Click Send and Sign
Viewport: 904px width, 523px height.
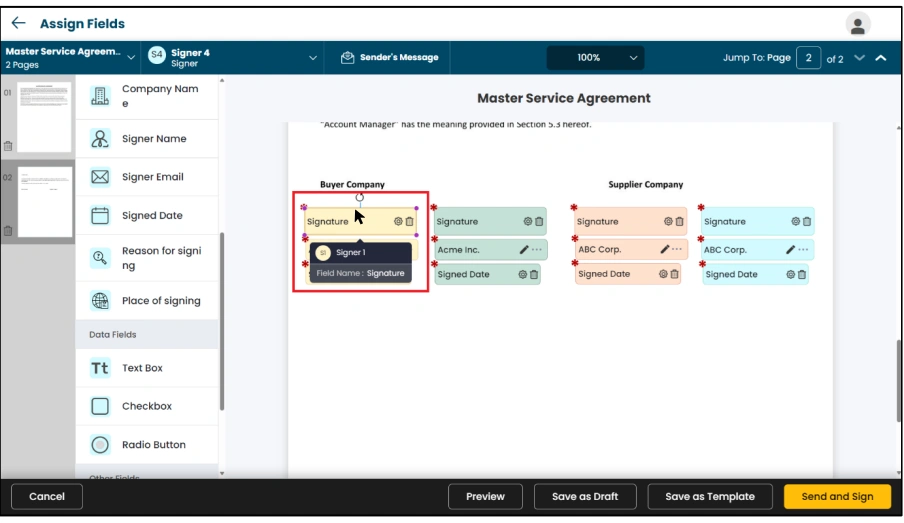pos(837,496)
